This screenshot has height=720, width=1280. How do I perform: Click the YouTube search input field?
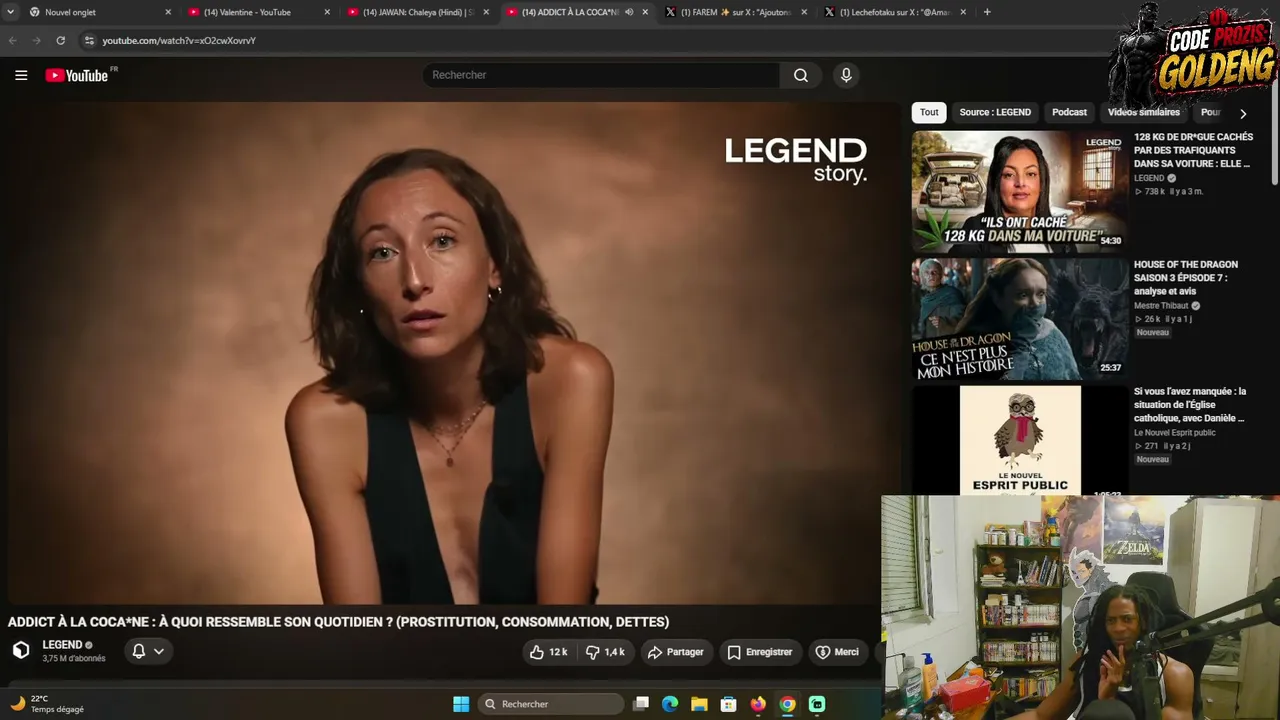602,75
